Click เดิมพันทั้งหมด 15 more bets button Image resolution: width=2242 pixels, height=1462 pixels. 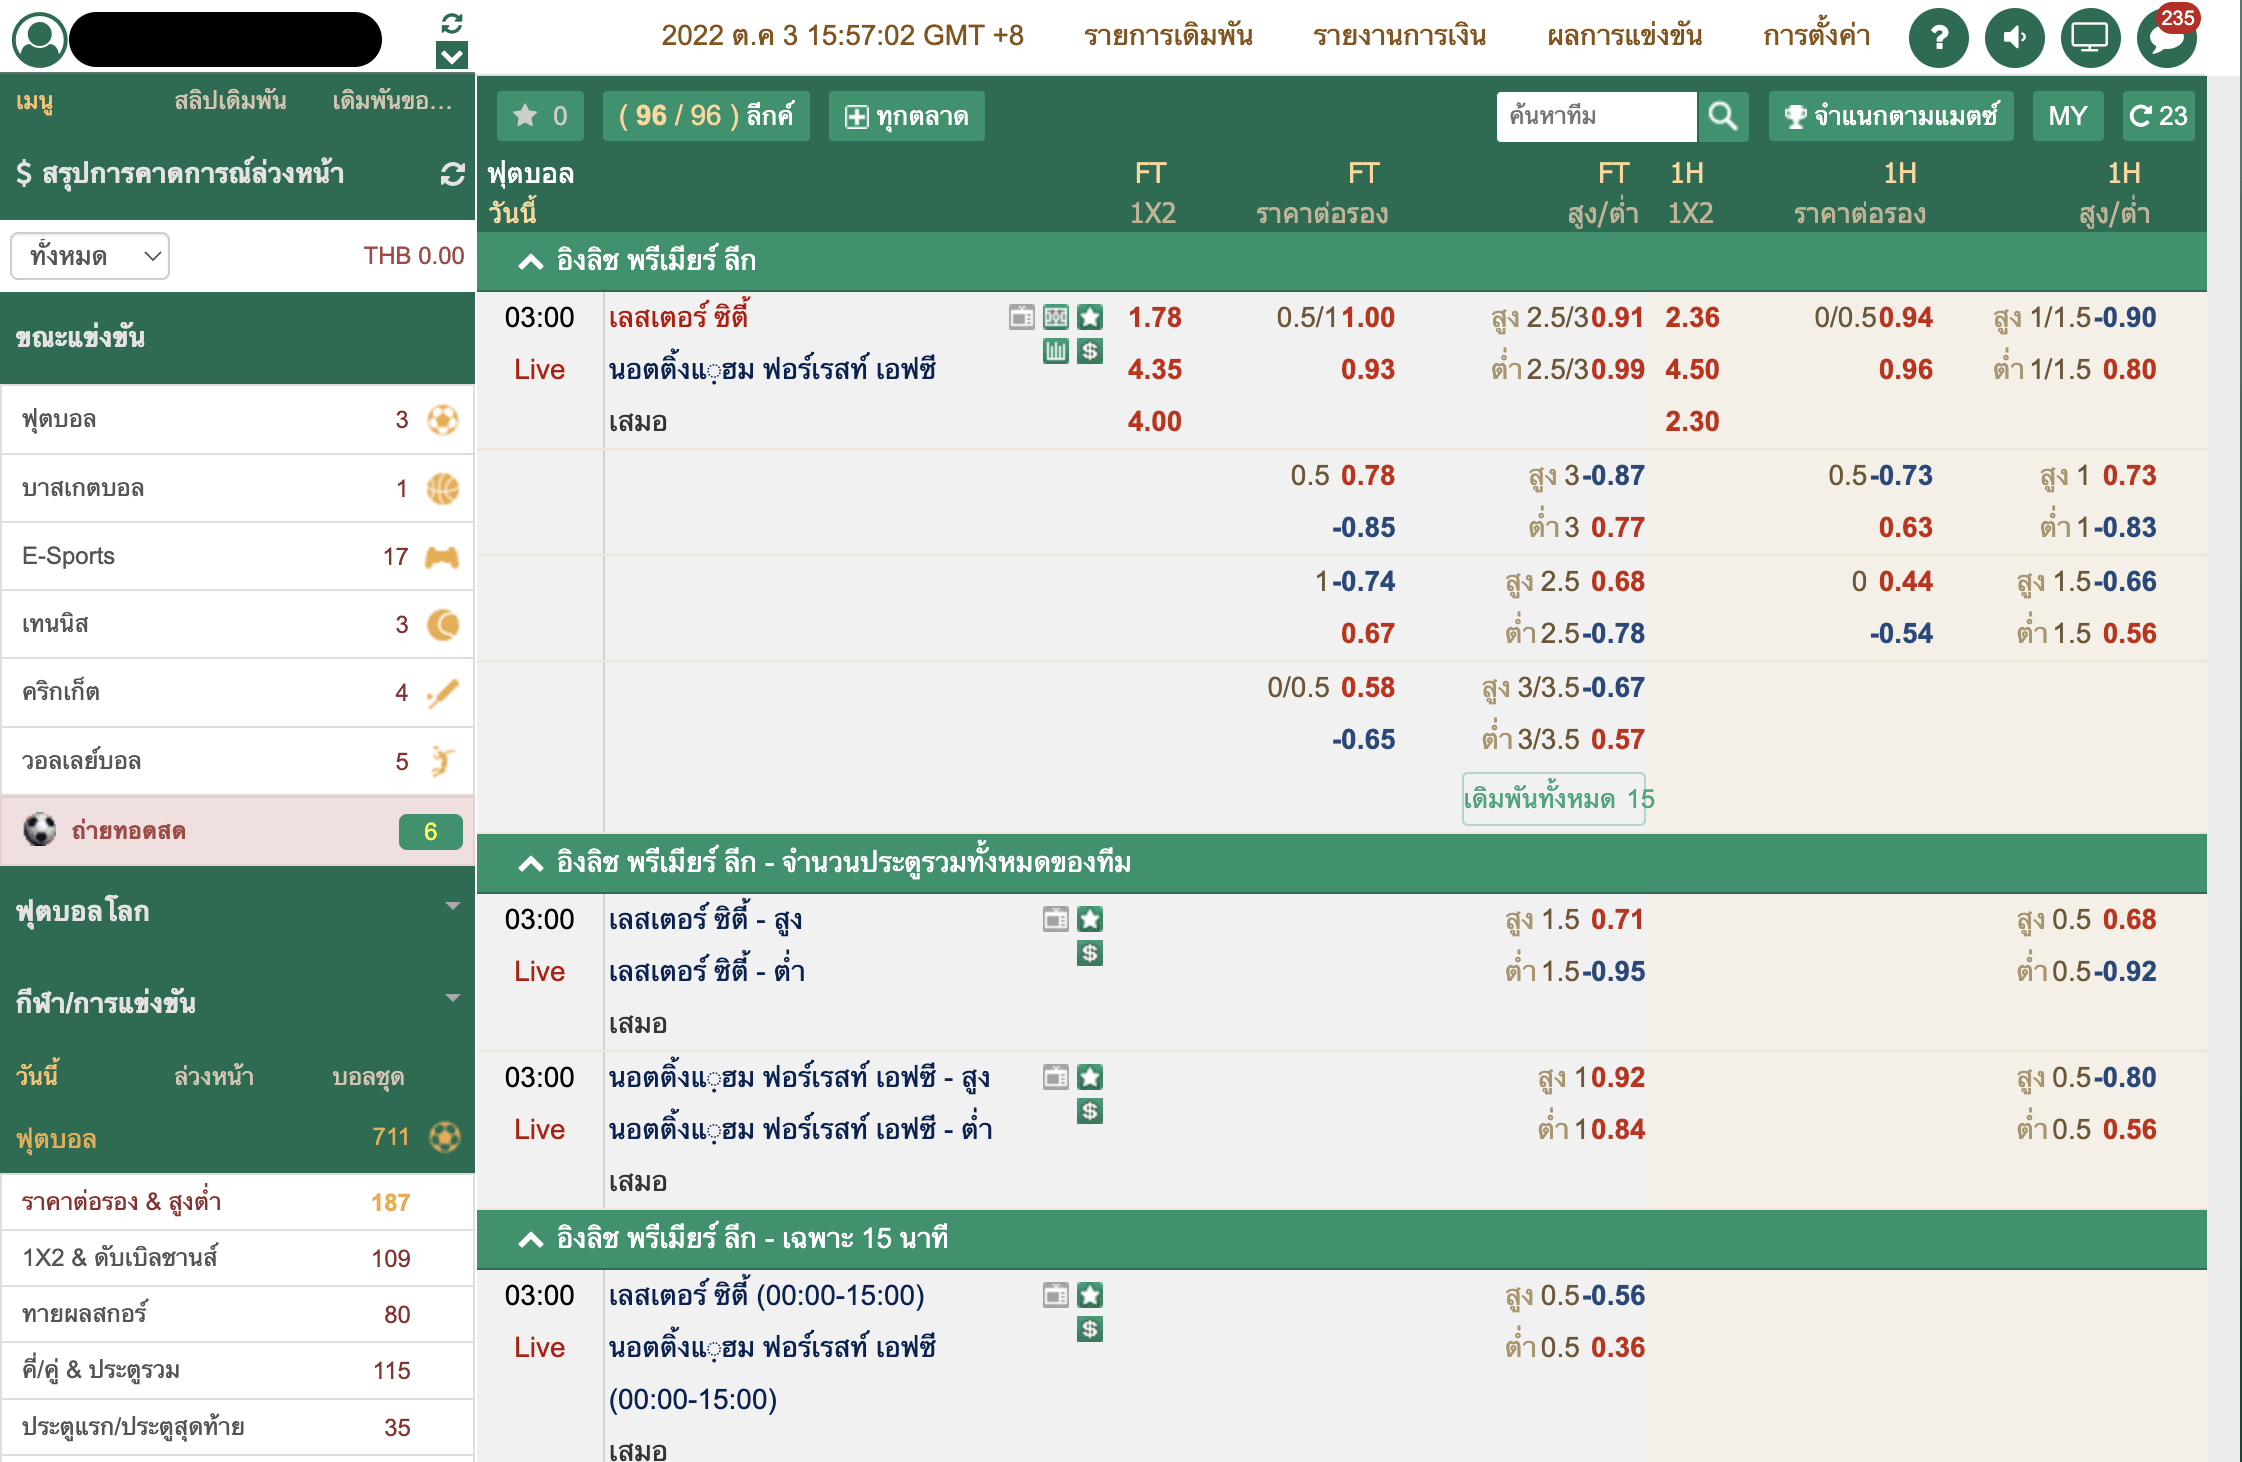pyautogui.click(x=1554, y=799)
